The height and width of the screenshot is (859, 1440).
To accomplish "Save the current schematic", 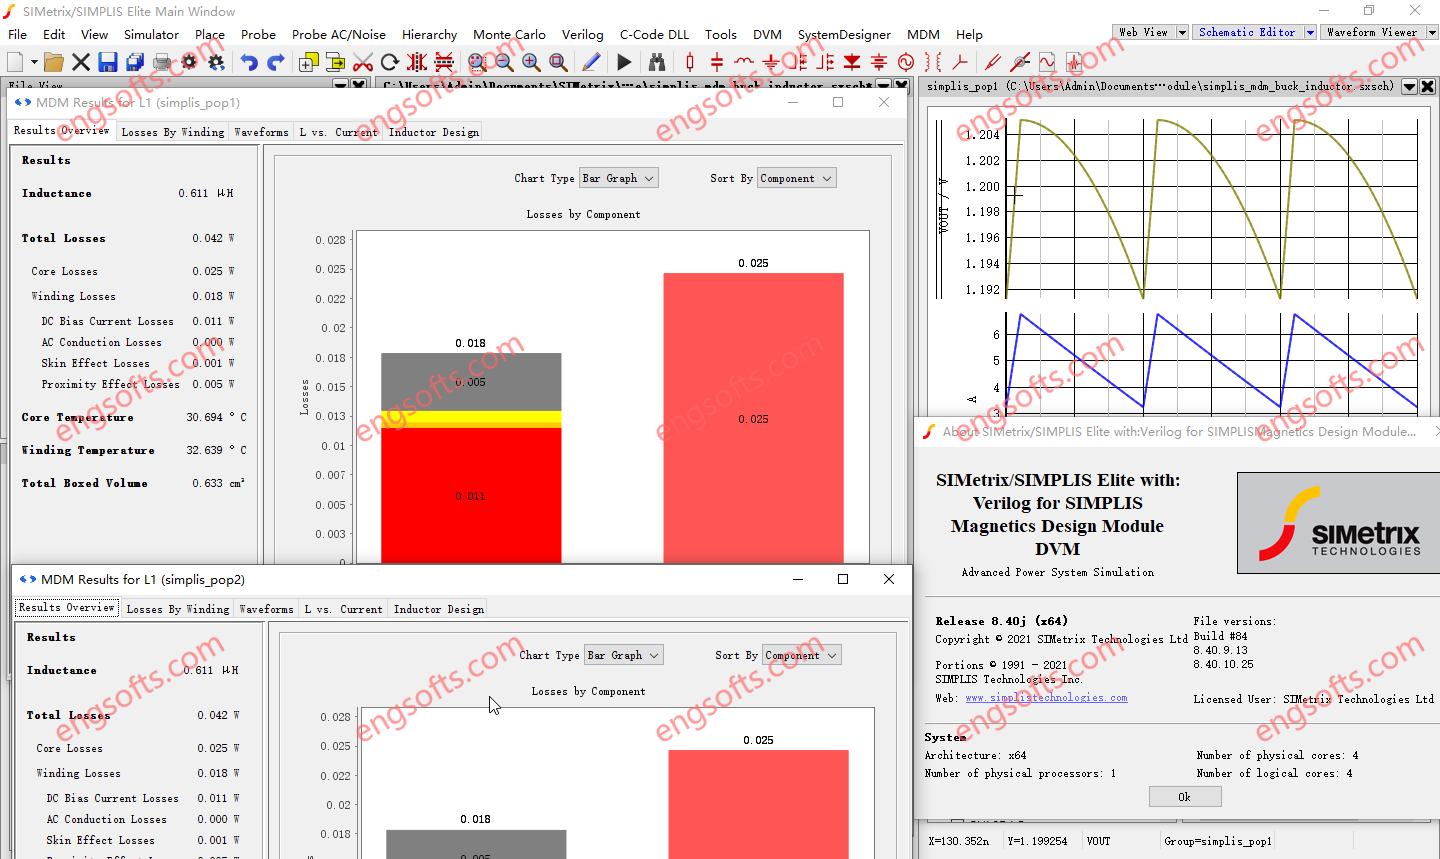I will point(105,61).
